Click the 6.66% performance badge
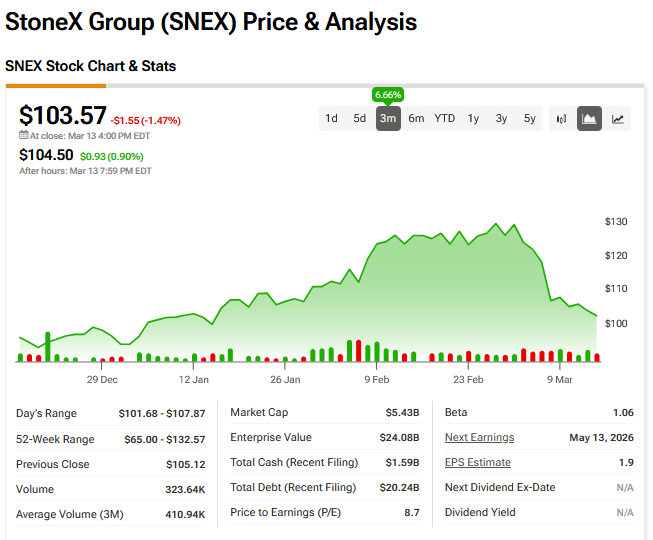 pyautogui.click(x=388, y=95)
